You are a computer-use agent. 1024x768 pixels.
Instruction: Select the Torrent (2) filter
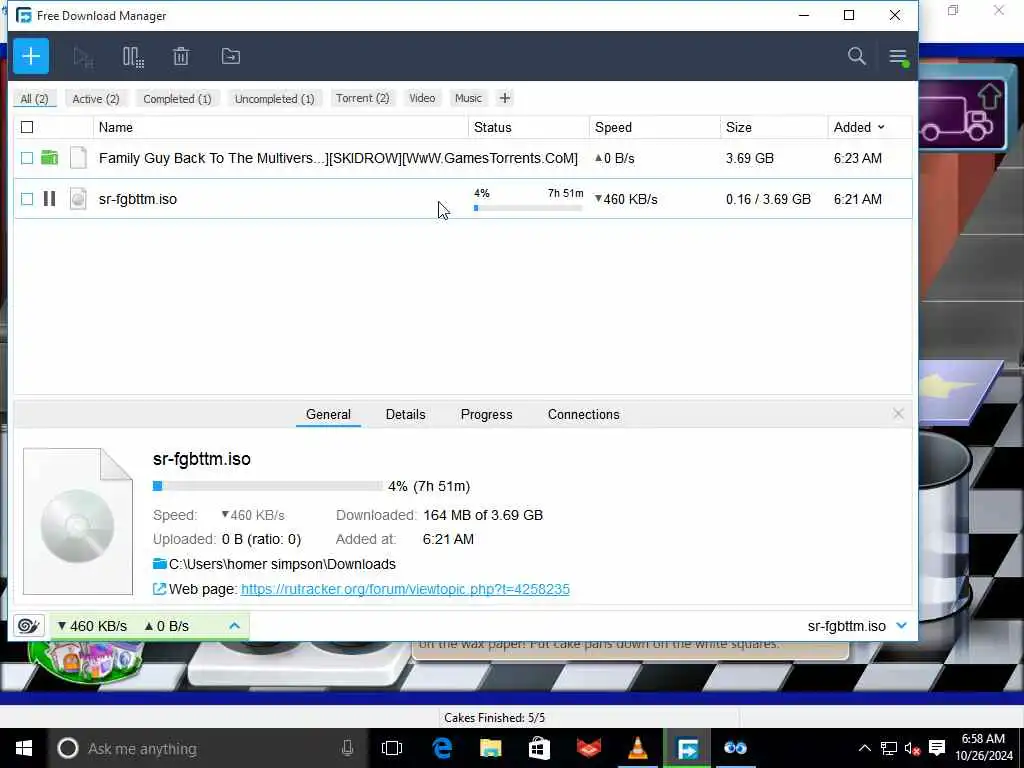362,98
